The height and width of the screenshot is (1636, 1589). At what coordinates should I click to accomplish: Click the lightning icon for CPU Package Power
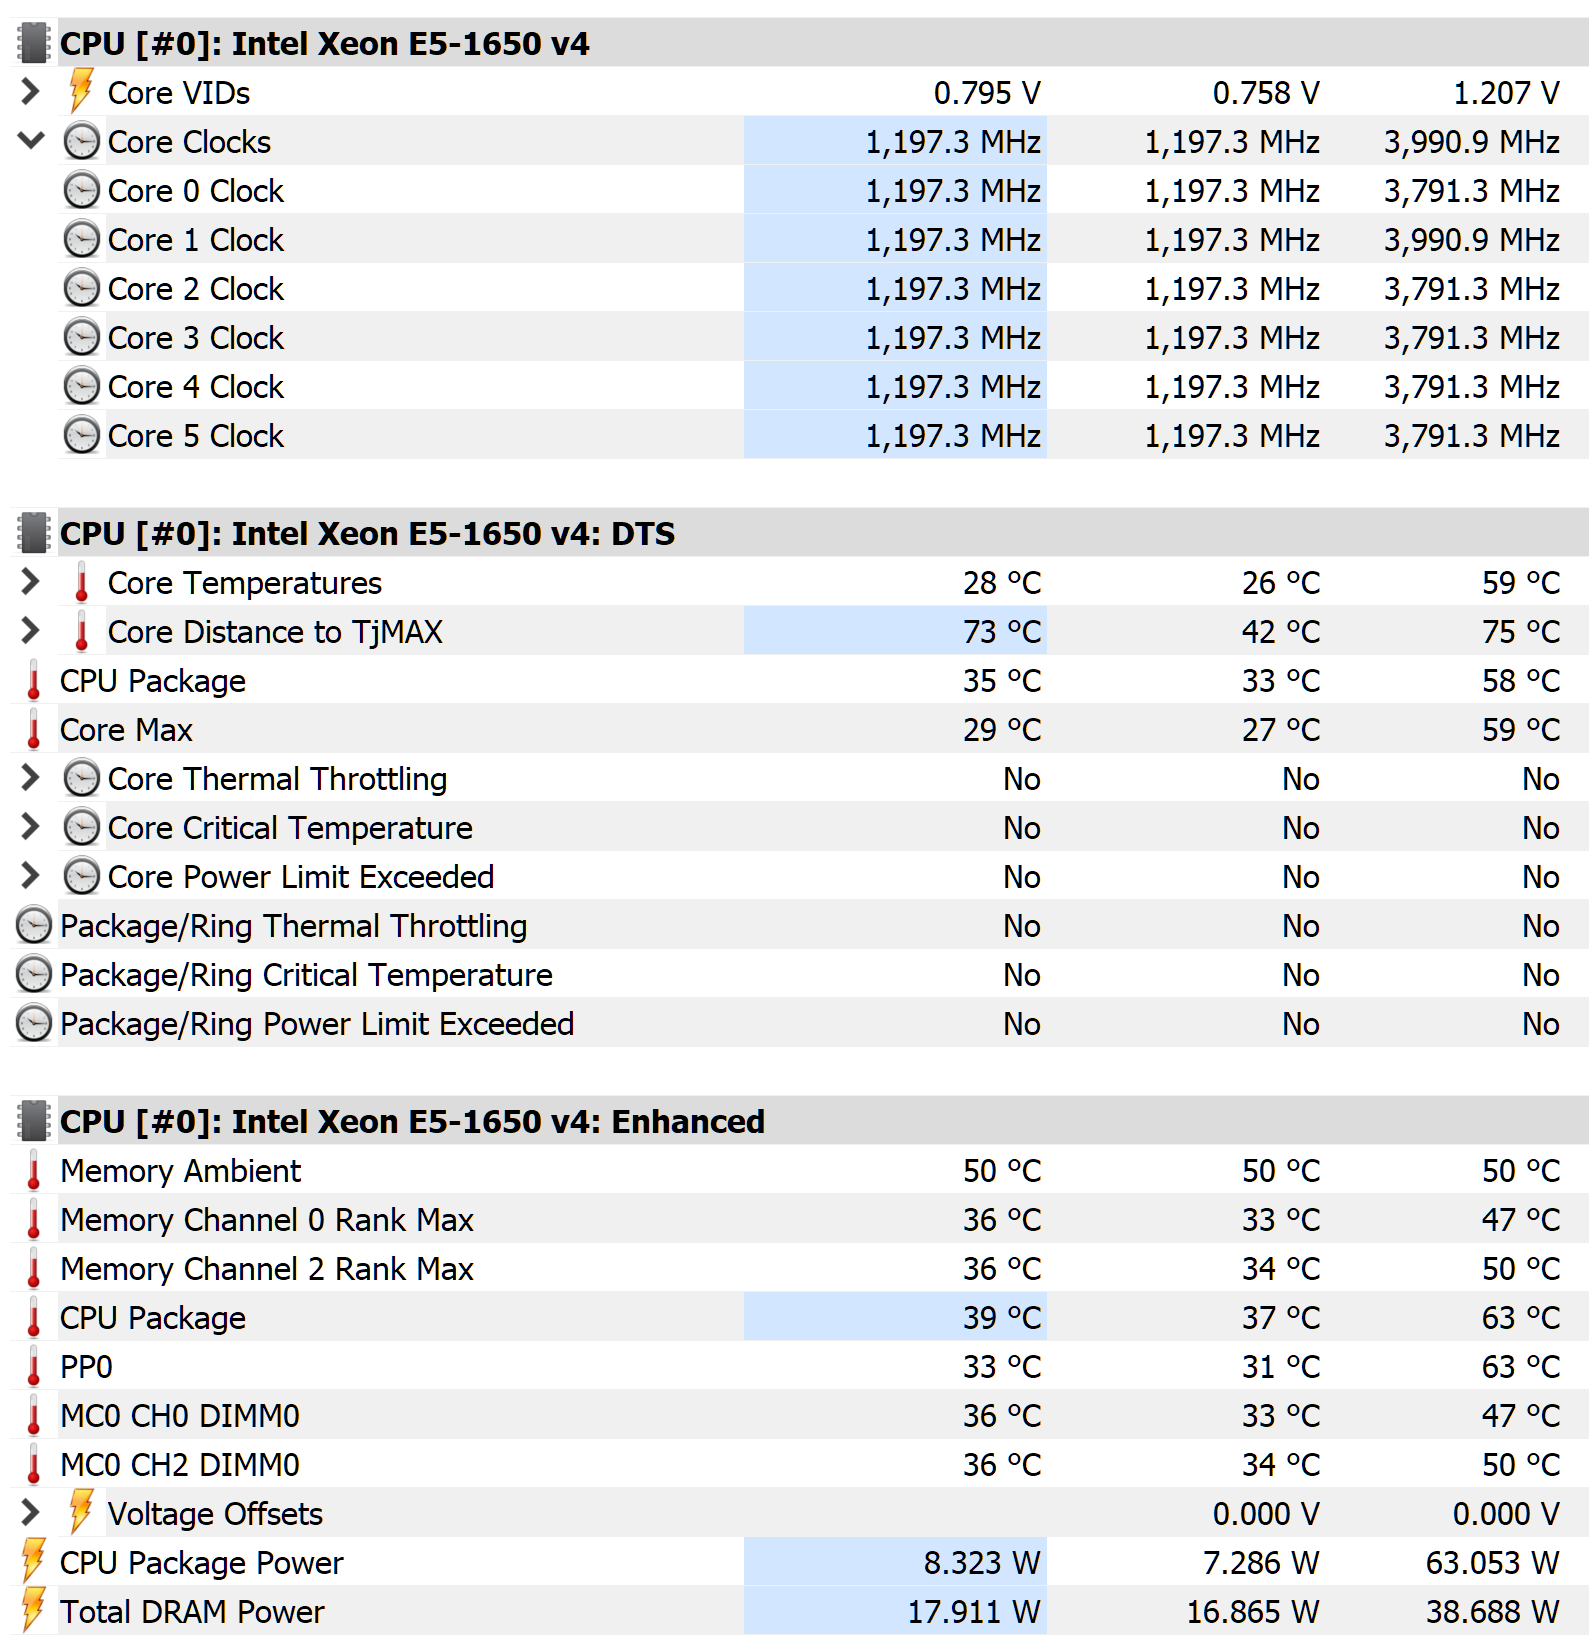(33, 1562)
